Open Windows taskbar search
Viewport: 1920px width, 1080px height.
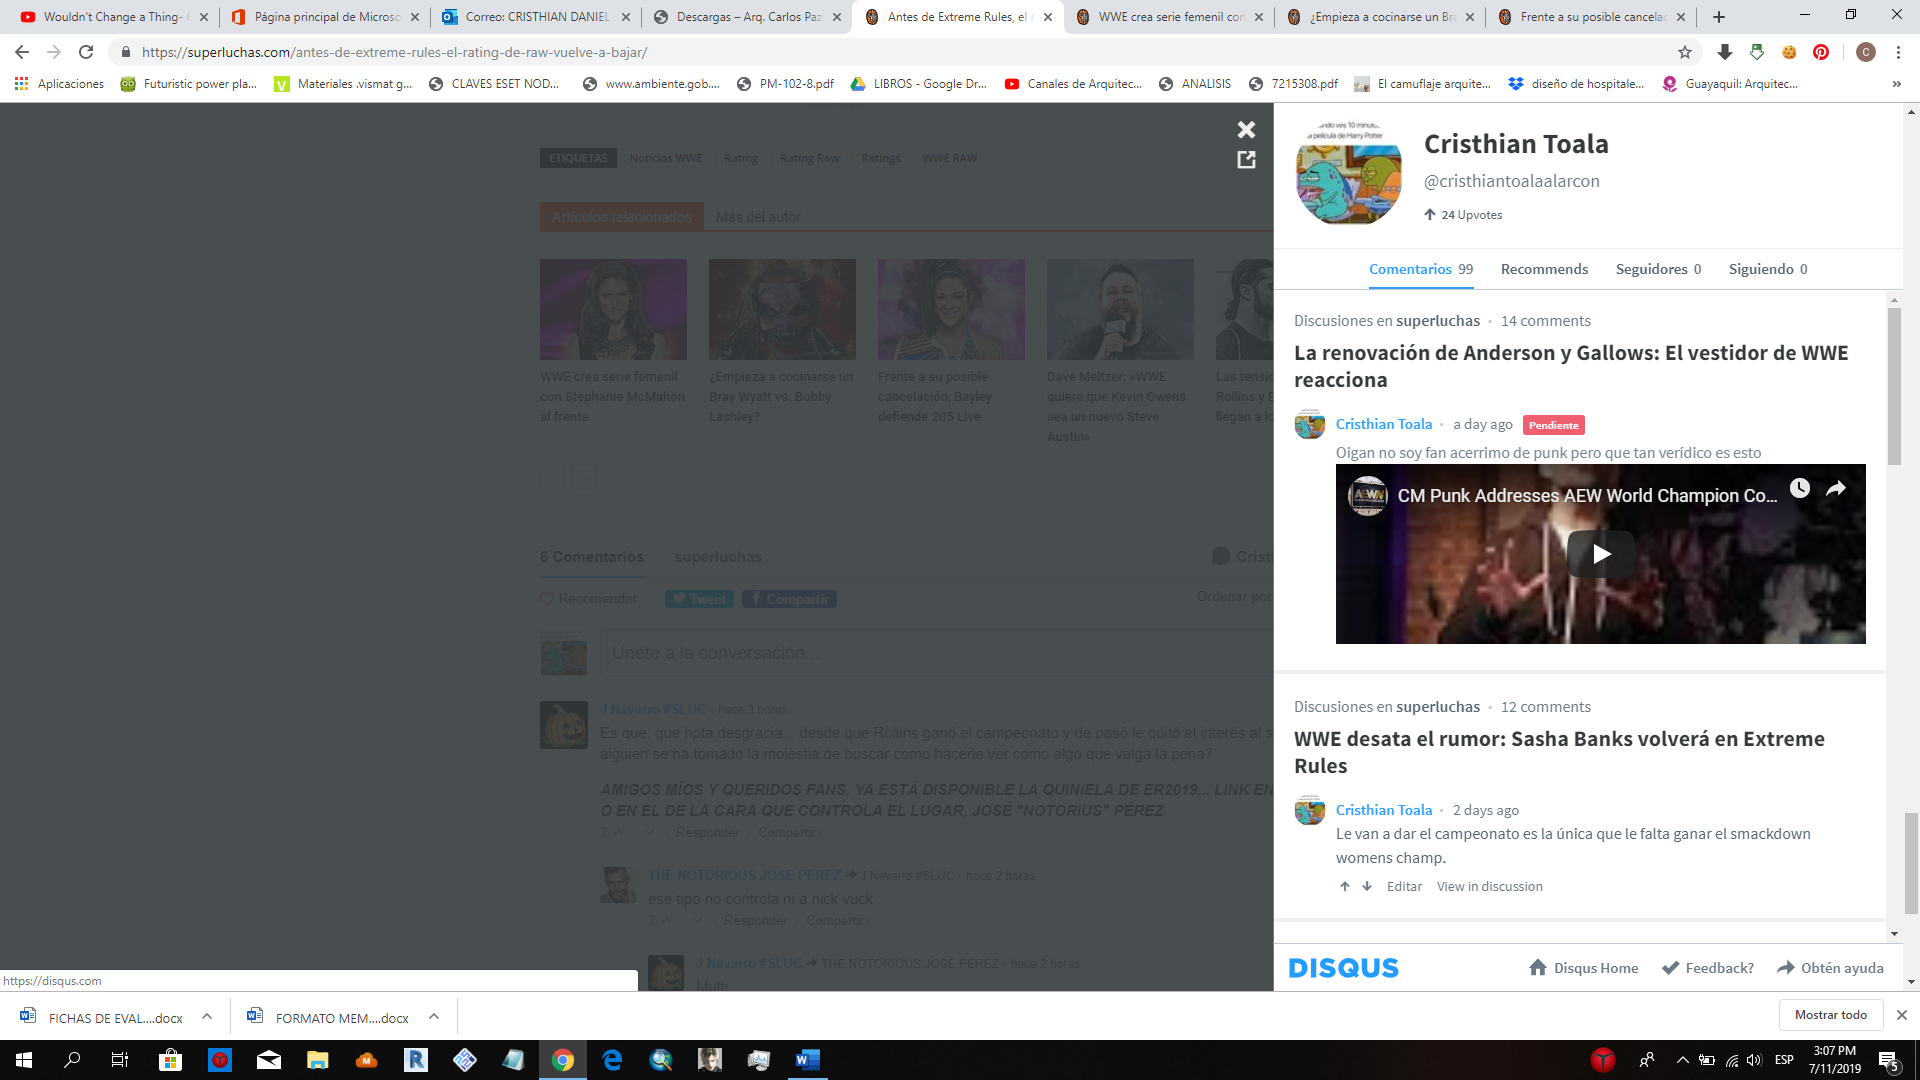[x=72, y=1060]
